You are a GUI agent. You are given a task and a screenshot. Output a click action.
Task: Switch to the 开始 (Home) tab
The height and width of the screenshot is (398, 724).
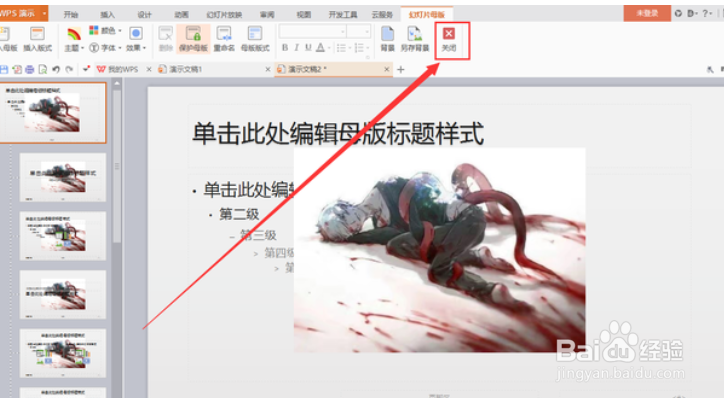(x=71, y=14)
